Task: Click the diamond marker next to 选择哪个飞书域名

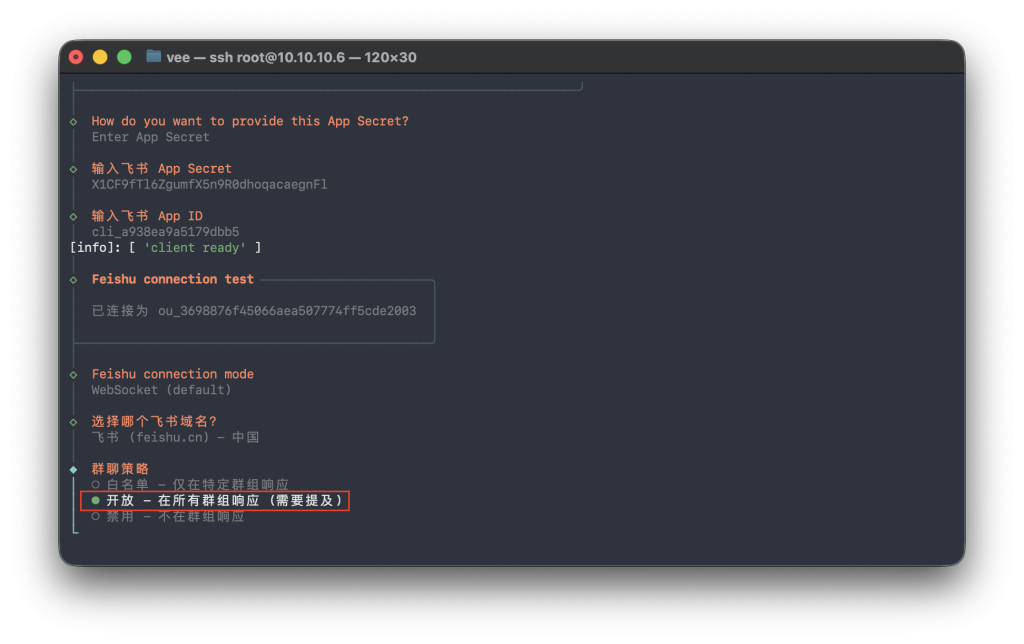Action: (x=73, y=422)
